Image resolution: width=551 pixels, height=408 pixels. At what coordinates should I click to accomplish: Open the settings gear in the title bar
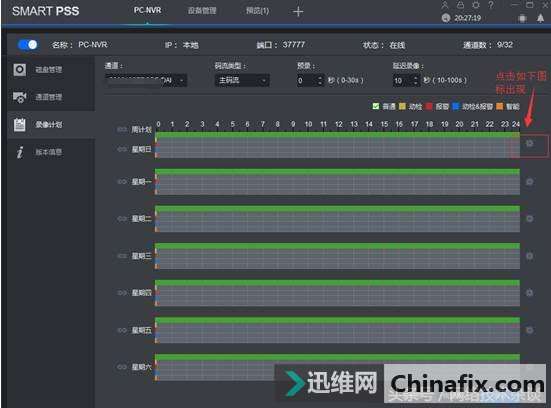tap(476, 5)
